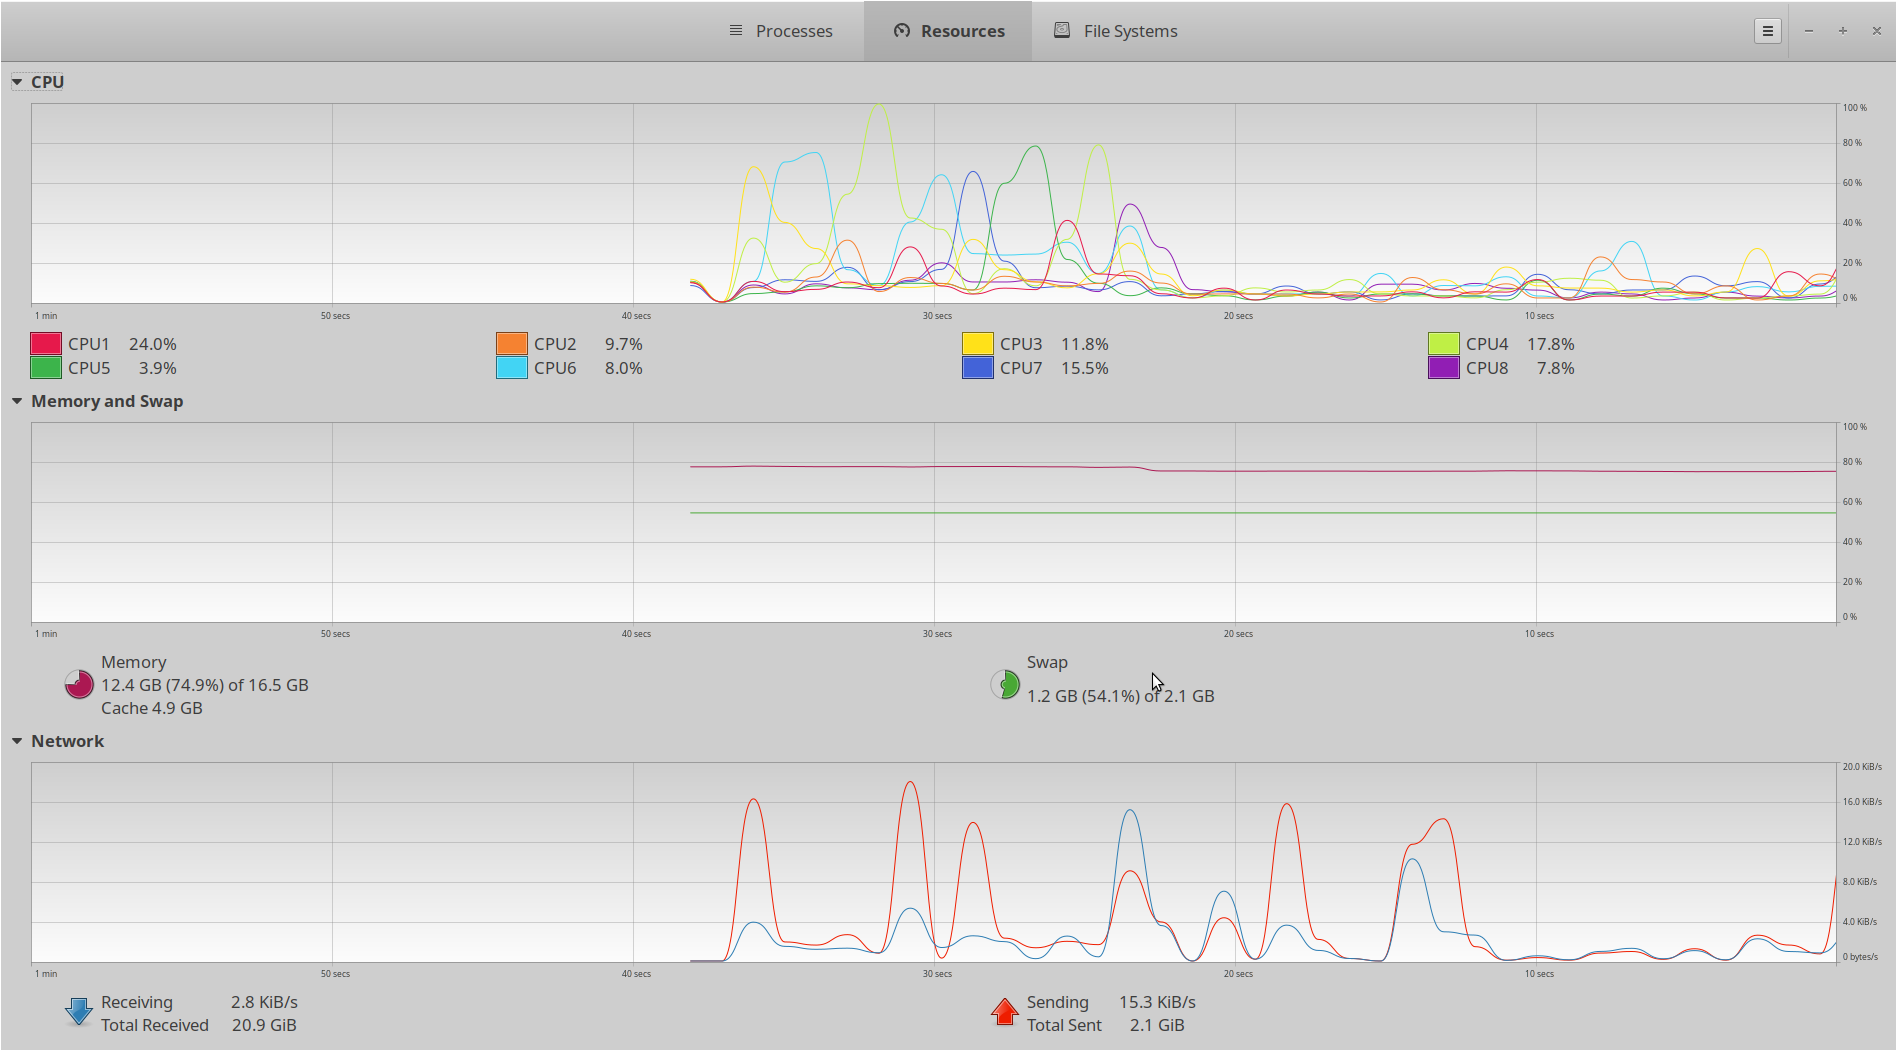1897x1051 pixels.
Task: Open the hamburger menu
Action: point(1767,30)
